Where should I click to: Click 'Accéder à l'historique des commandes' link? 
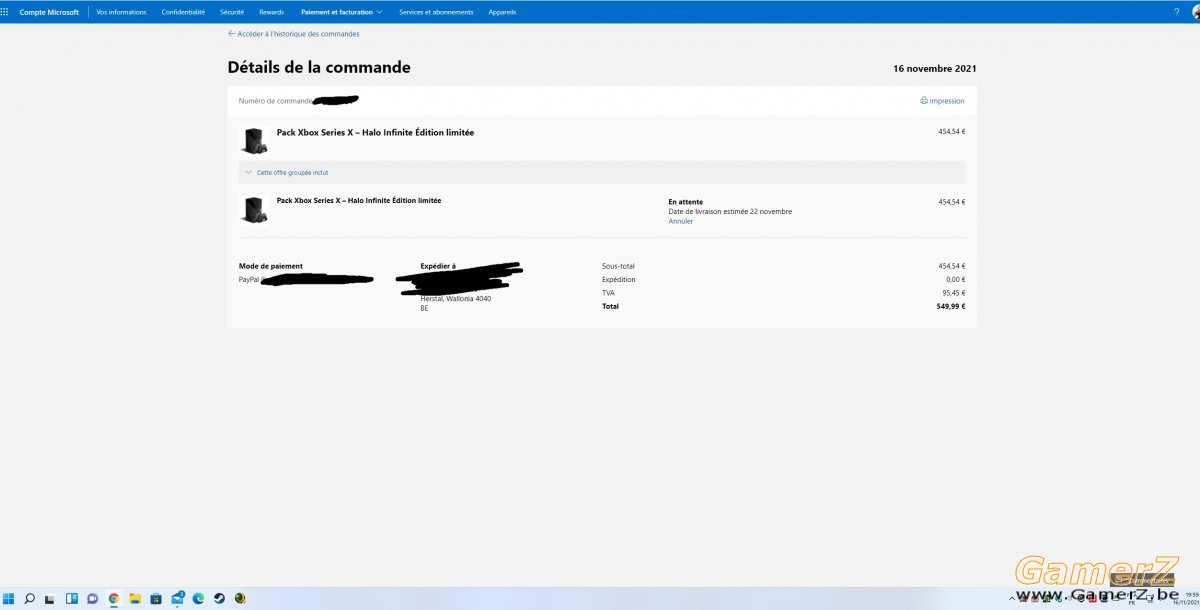[298, 34]
